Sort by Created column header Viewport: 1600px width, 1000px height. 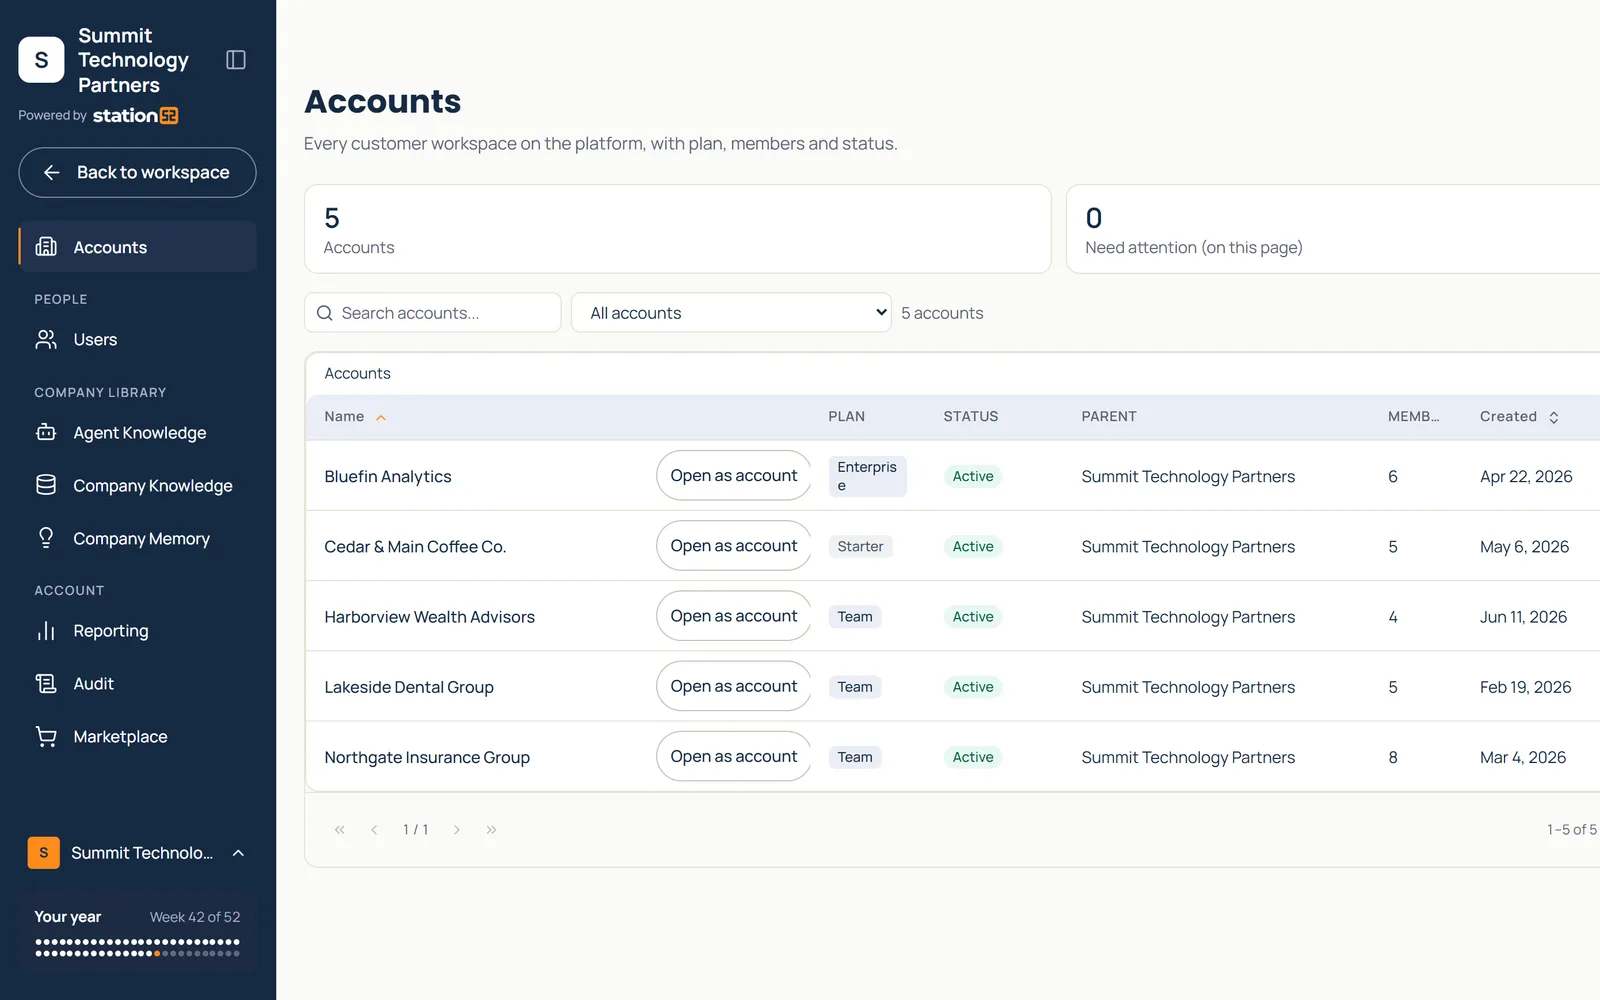(x=1520, y=417)
